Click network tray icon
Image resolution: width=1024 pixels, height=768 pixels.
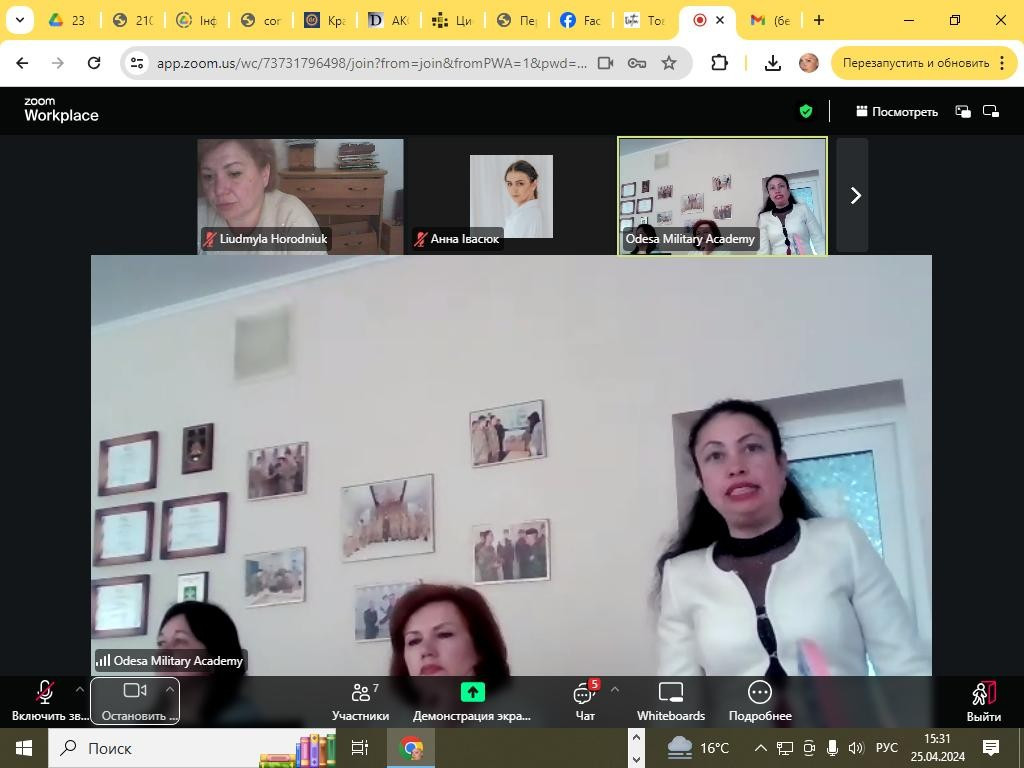tap(784, 748)
